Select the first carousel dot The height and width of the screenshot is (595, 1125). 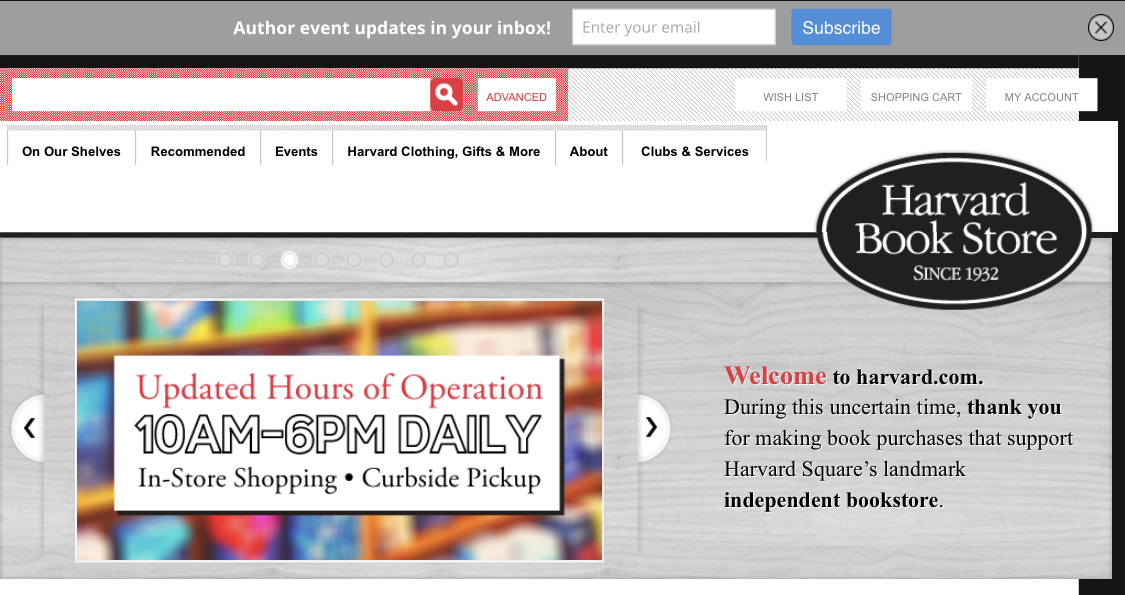click(225, 260)
